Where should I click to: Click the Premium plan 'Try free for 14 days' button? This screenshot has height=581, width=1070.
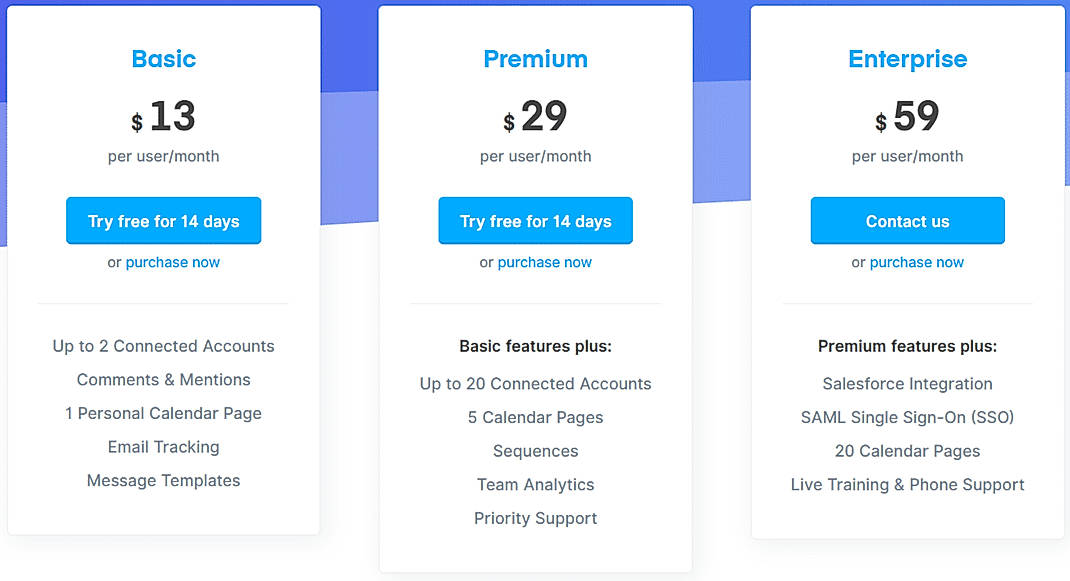[535, 220]
